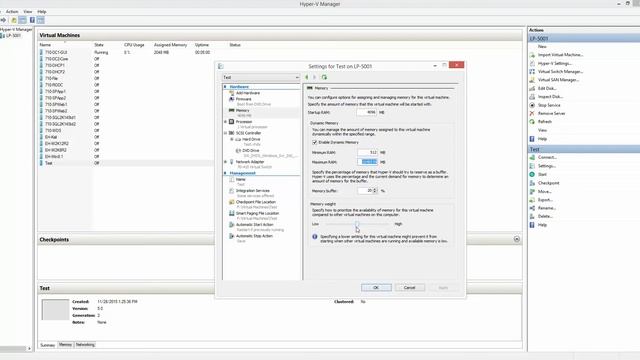Click Import Virtual Machine icon in Actions
This screenshot has height=360, width=640.
click(x=532, y=55)
